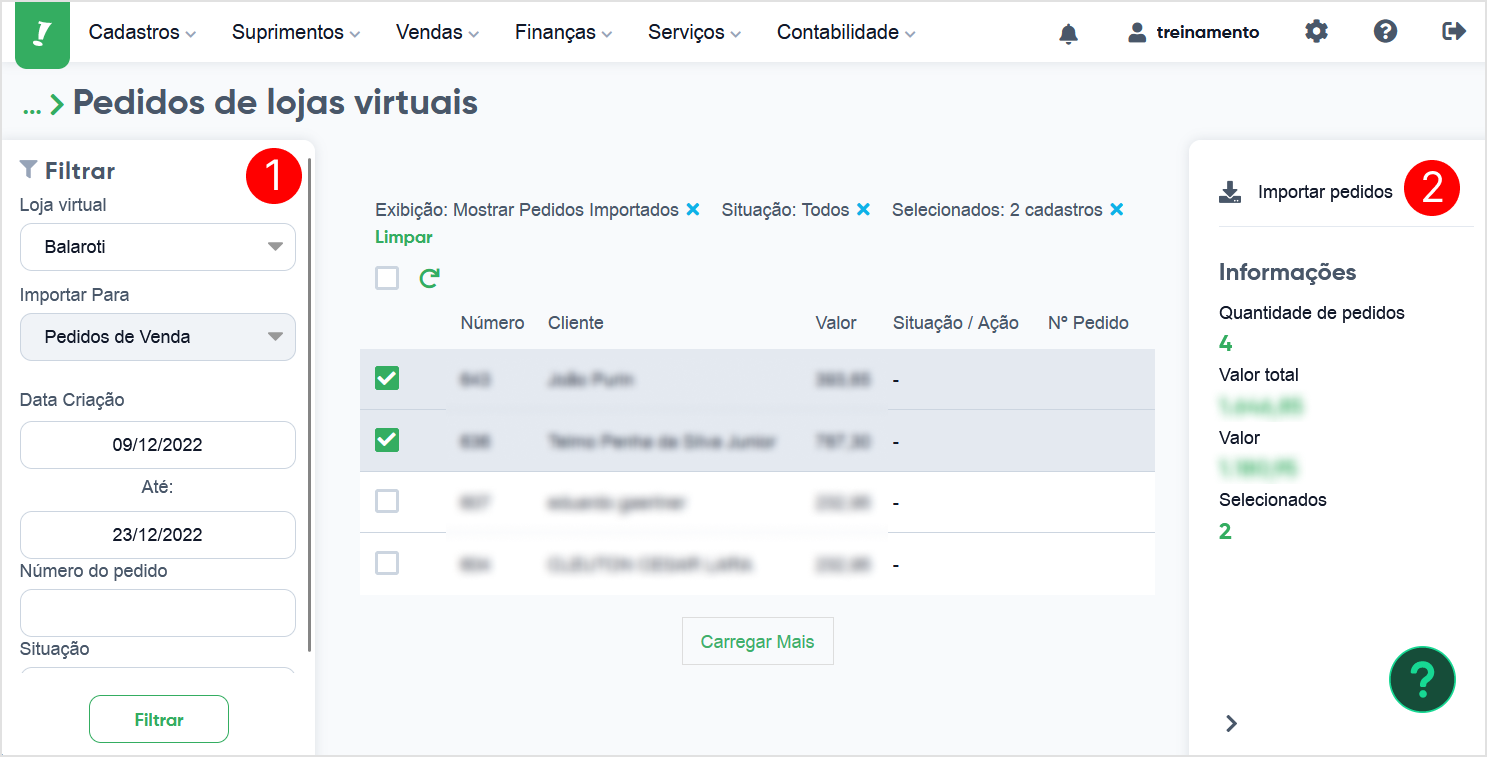Click the Número do pedido input field
1488x758 pixels.
[158, 613]
